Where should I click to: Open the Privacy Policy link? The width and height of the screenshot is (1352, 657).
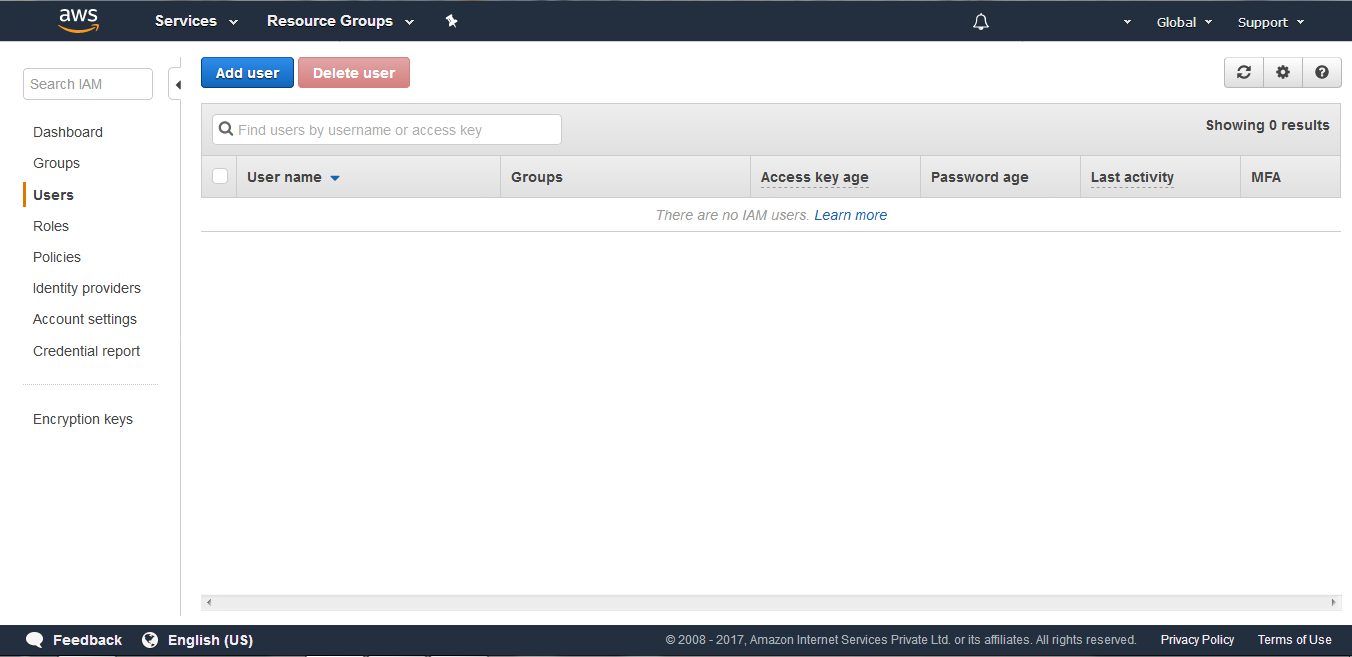pos(1197,640)
